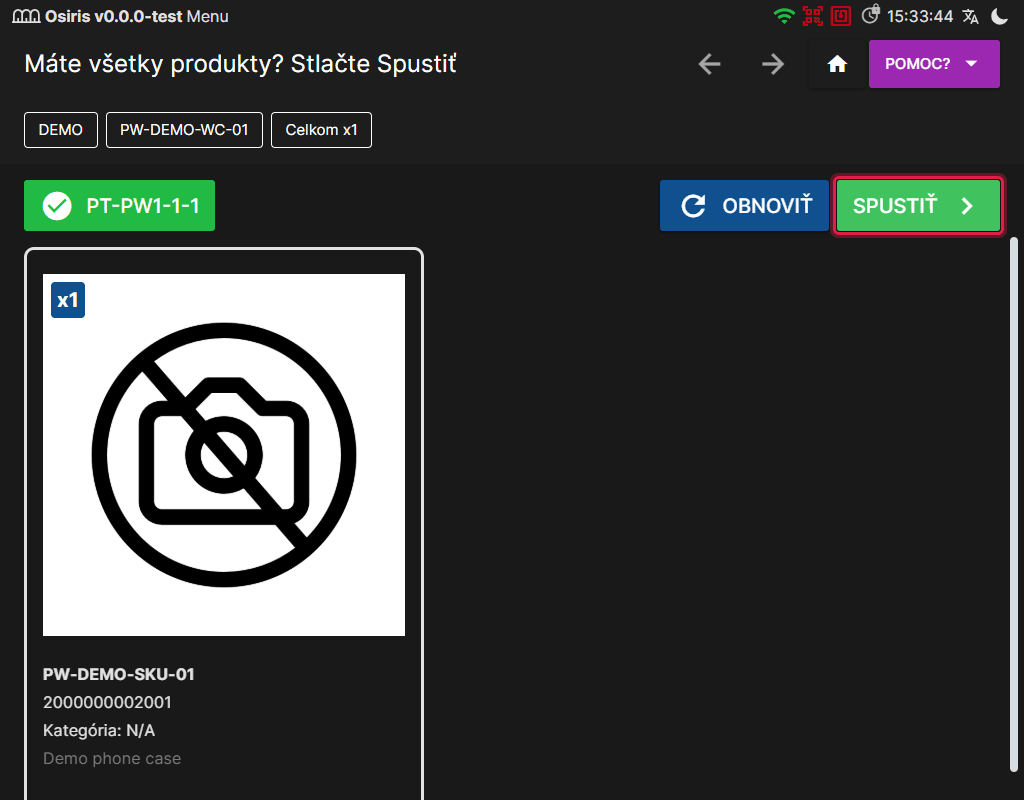Click the red square device status icon

click(840, 16)
